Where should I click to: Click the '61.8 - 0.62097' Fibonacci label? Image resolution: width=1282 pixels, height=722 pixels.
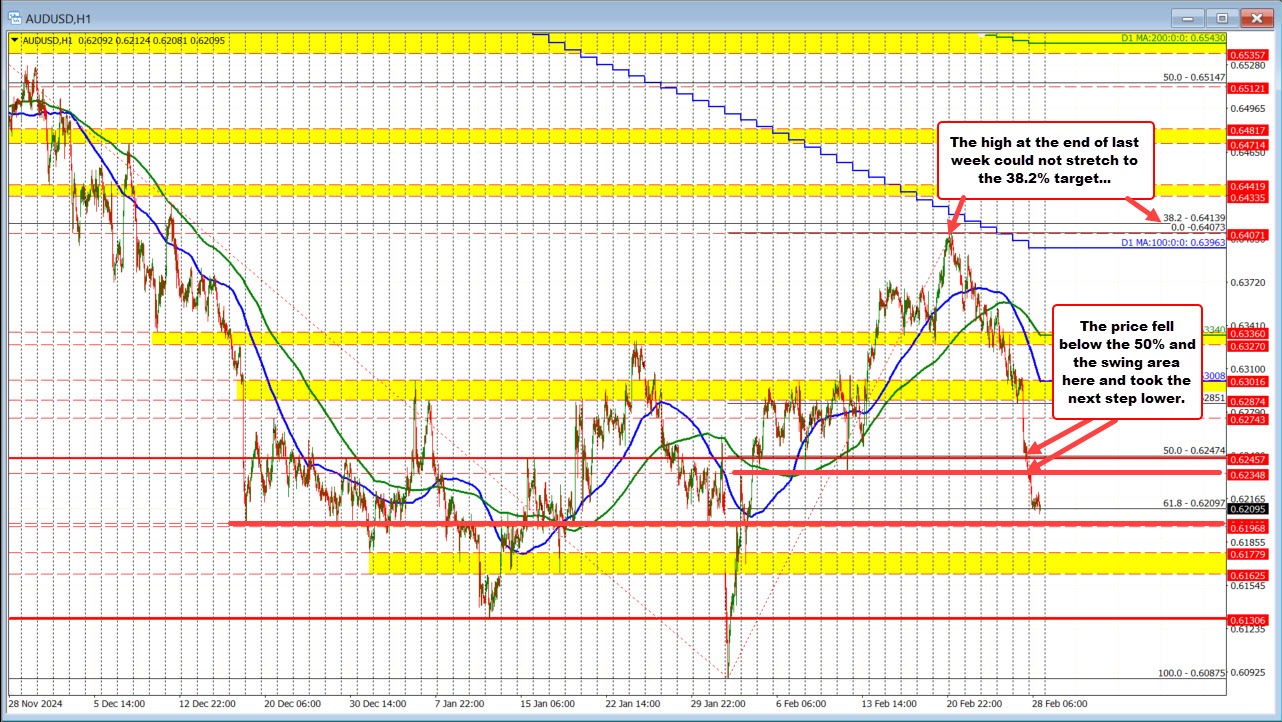click(x=1193, y=502)
